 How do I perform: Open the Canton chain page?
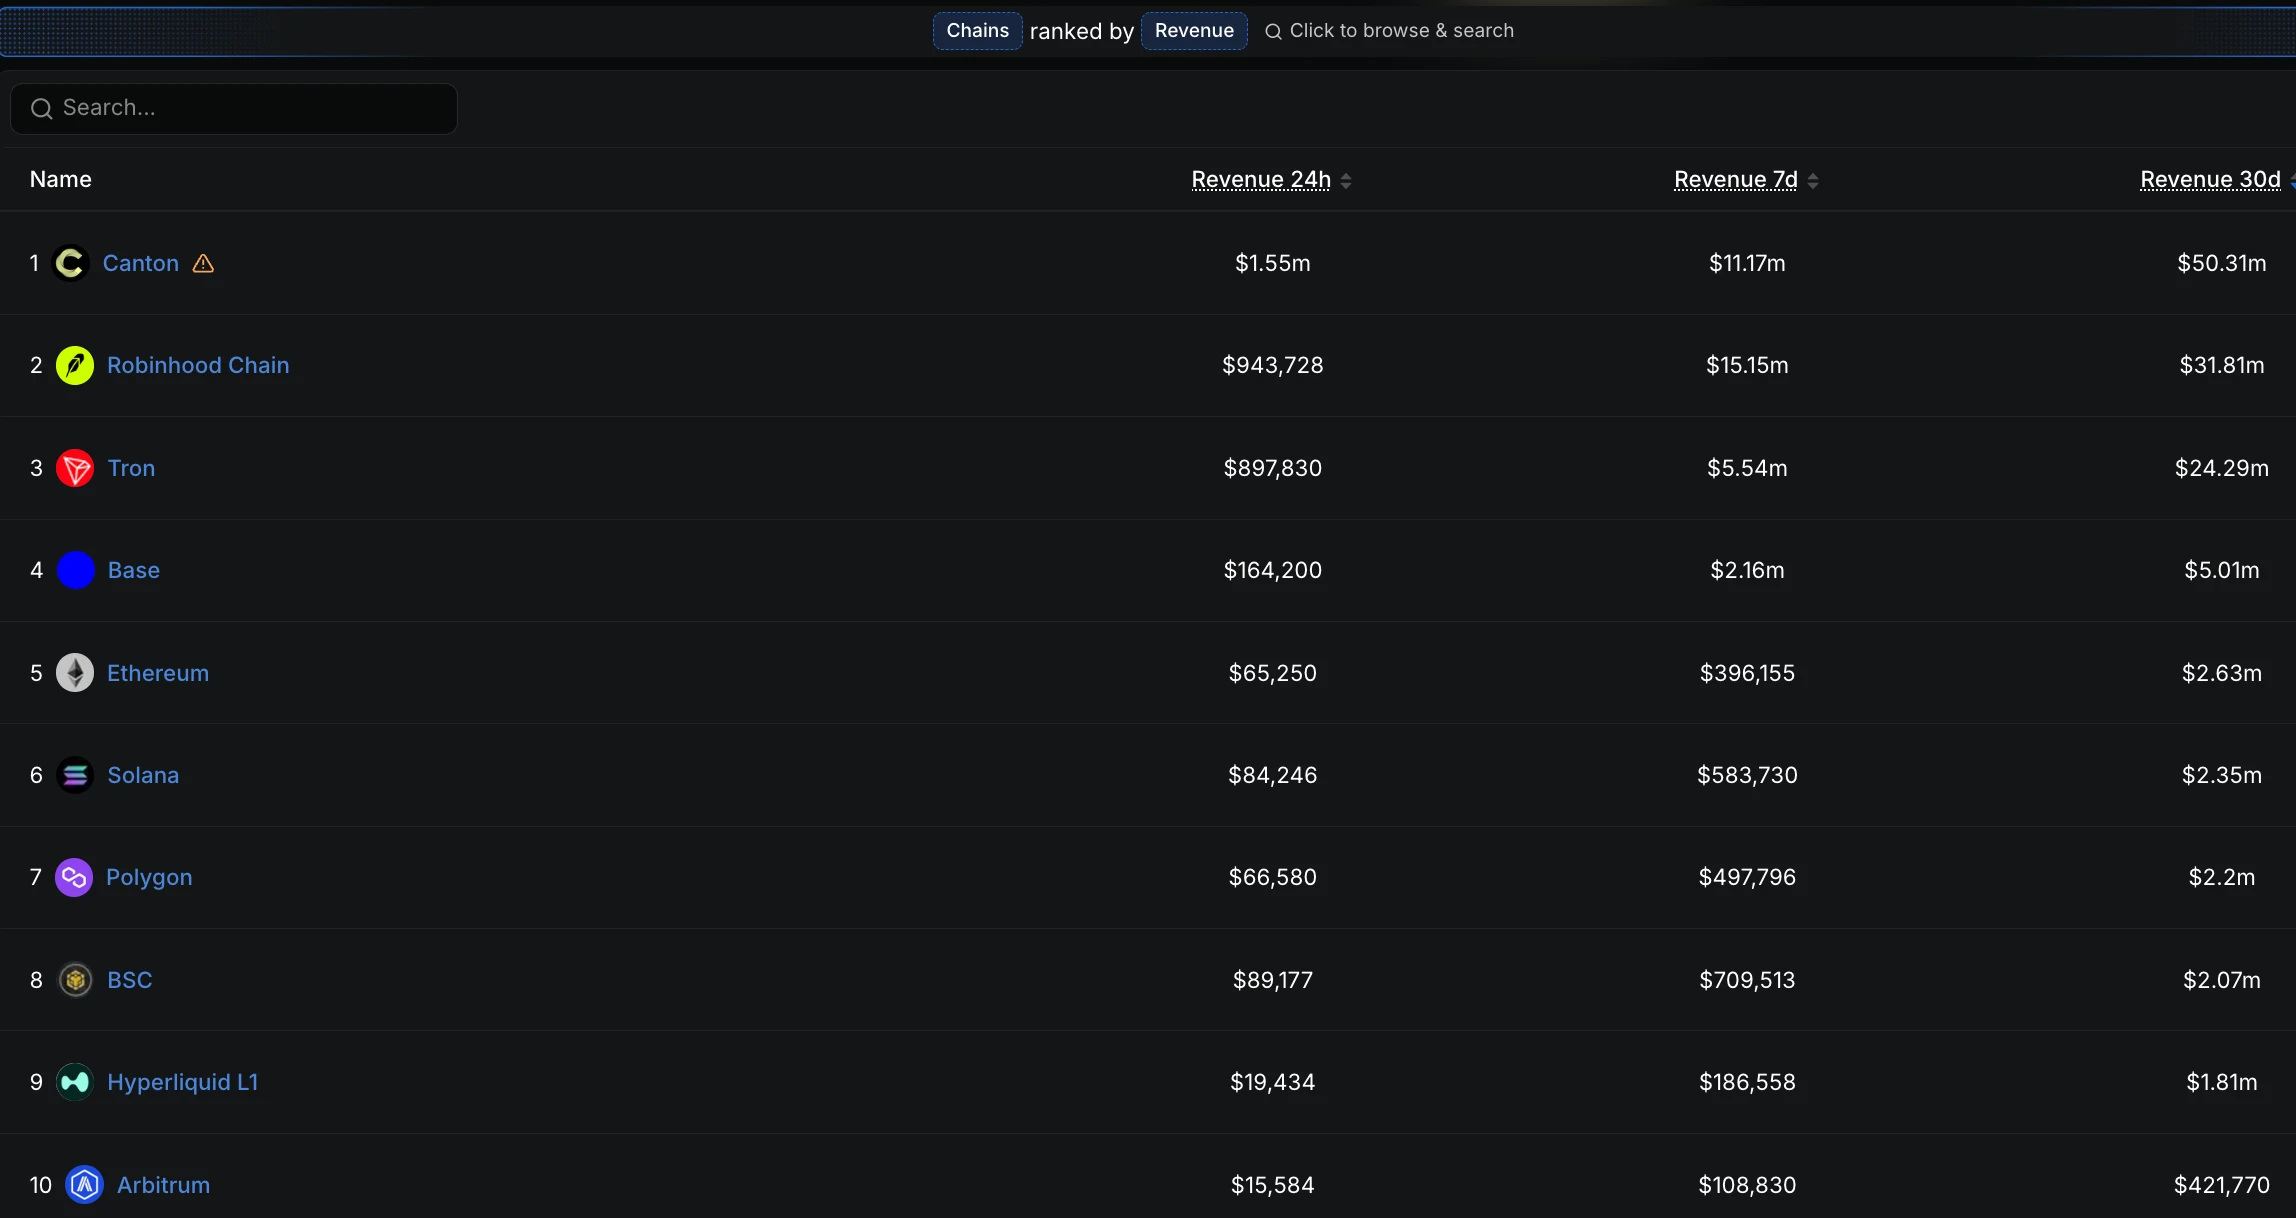[x=141, y=263]
